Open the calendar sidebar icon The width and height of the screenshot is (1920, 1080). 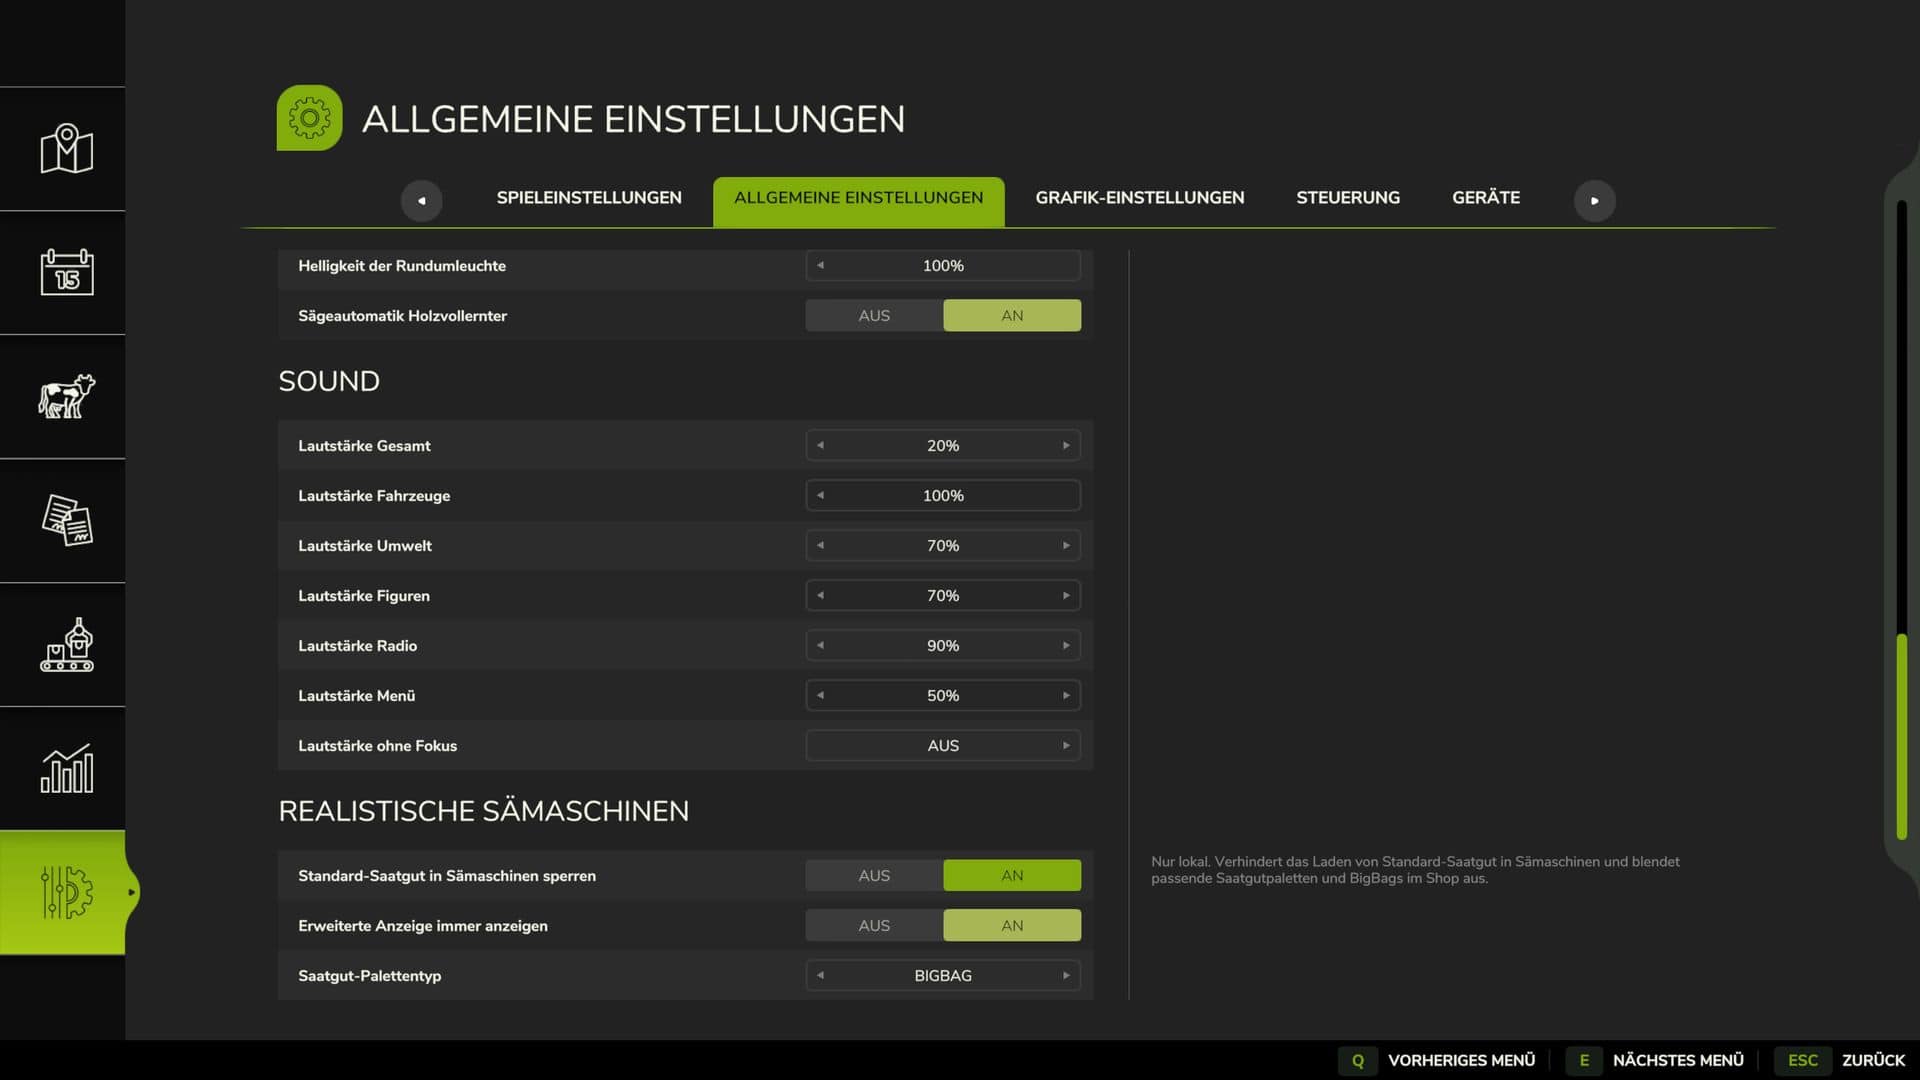tap(66, 273)
